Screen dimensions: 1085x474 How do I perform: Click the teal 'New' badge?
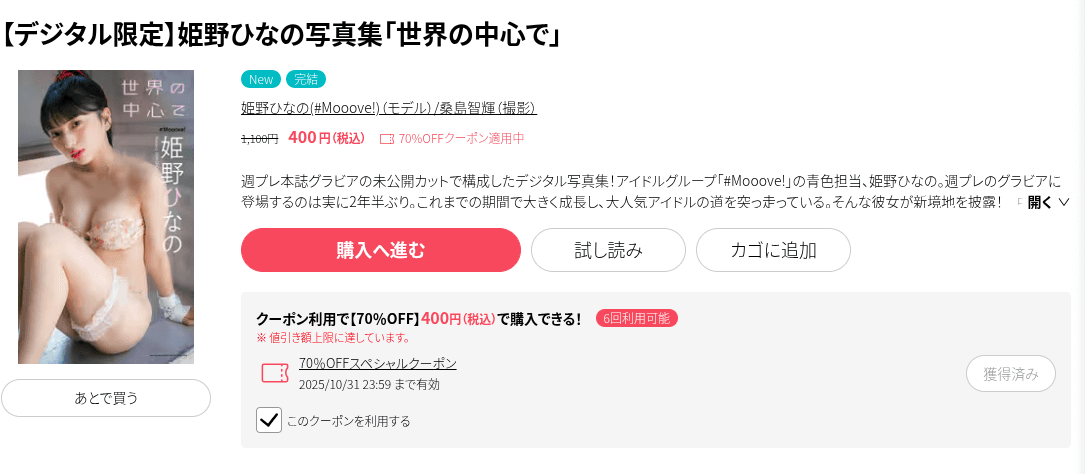click(261, 79)
